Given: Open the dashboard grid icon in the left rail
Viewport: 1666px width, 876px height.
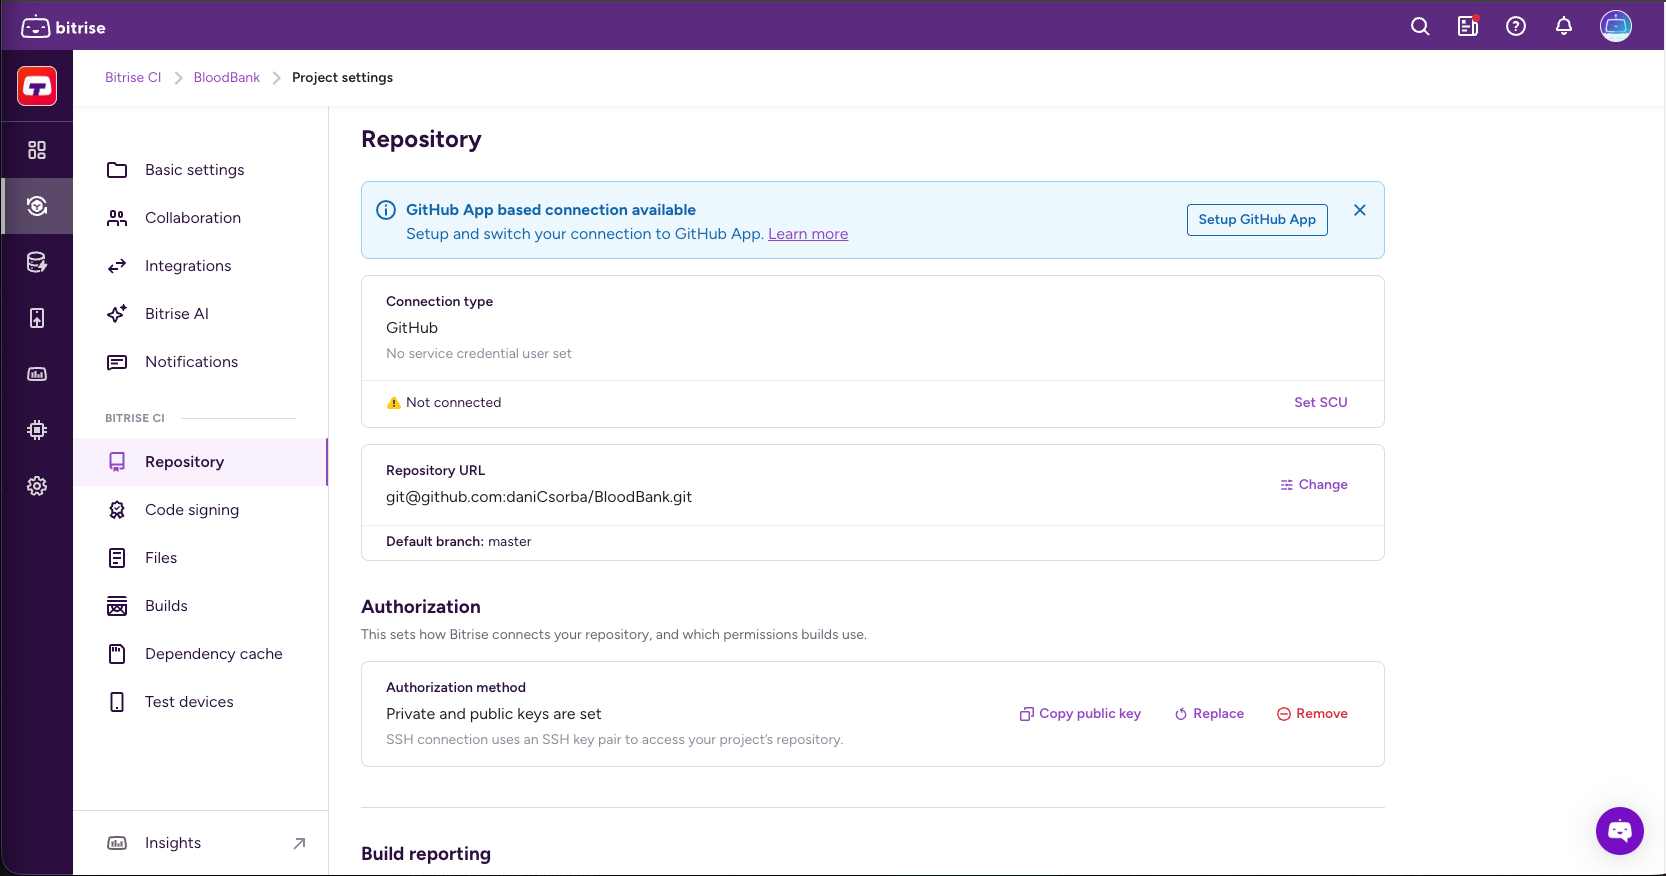Looking at the screenshot, I should pyautogui.click(x=37, y=150).
